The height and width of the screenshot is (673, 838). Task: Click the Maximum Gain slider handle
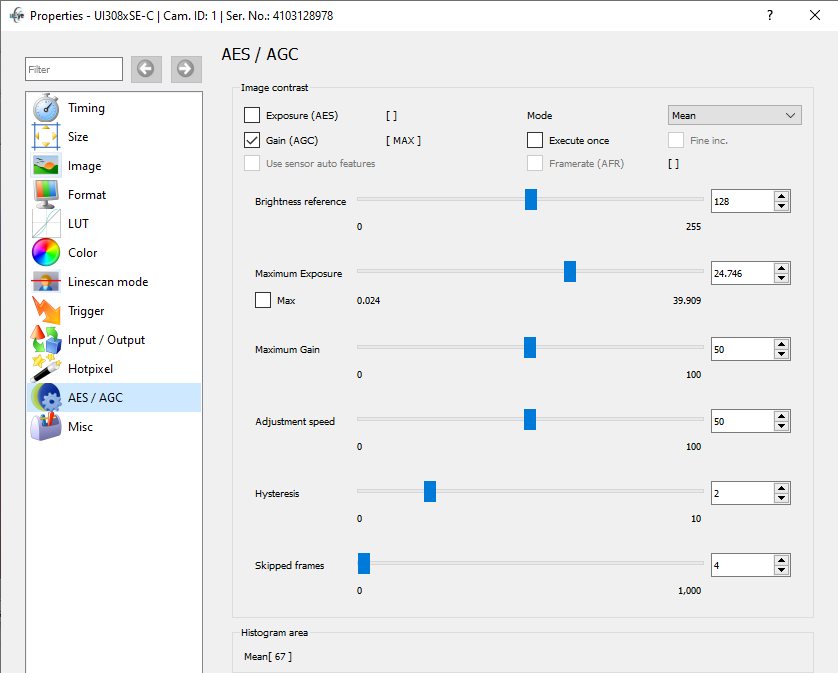click(x=530, y=347)
